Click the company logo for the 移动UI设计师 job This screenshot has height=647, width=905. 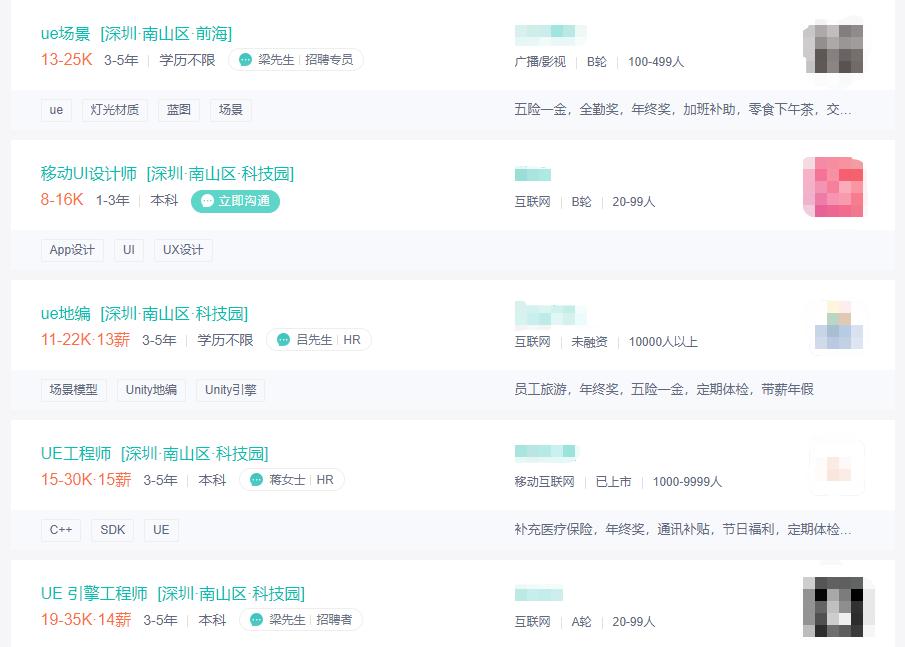pos(834,187)
